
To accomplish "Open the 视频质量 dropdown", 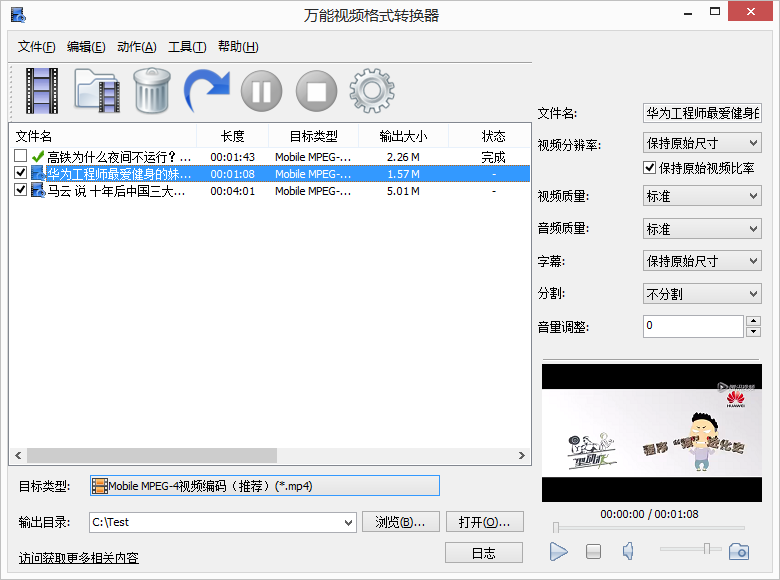I will (x=702, y=196).
